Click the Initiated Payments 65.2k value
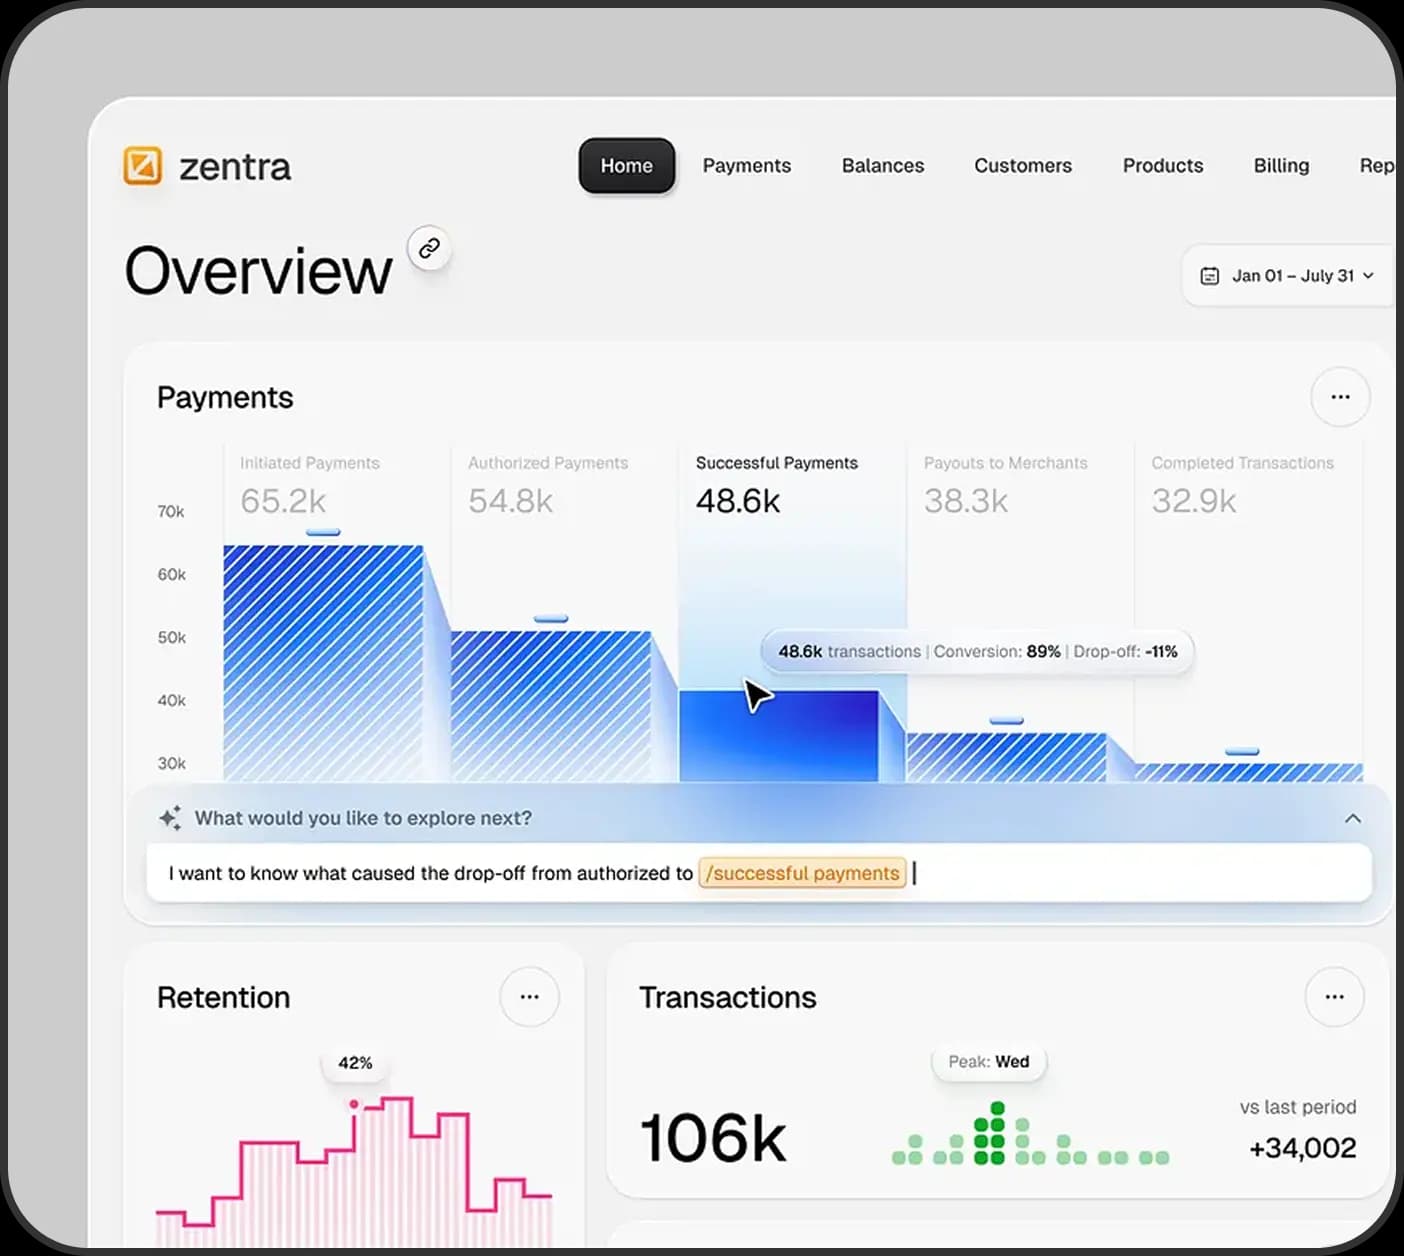This screenshot has height=1256, width=1404. tap(283, 501)
